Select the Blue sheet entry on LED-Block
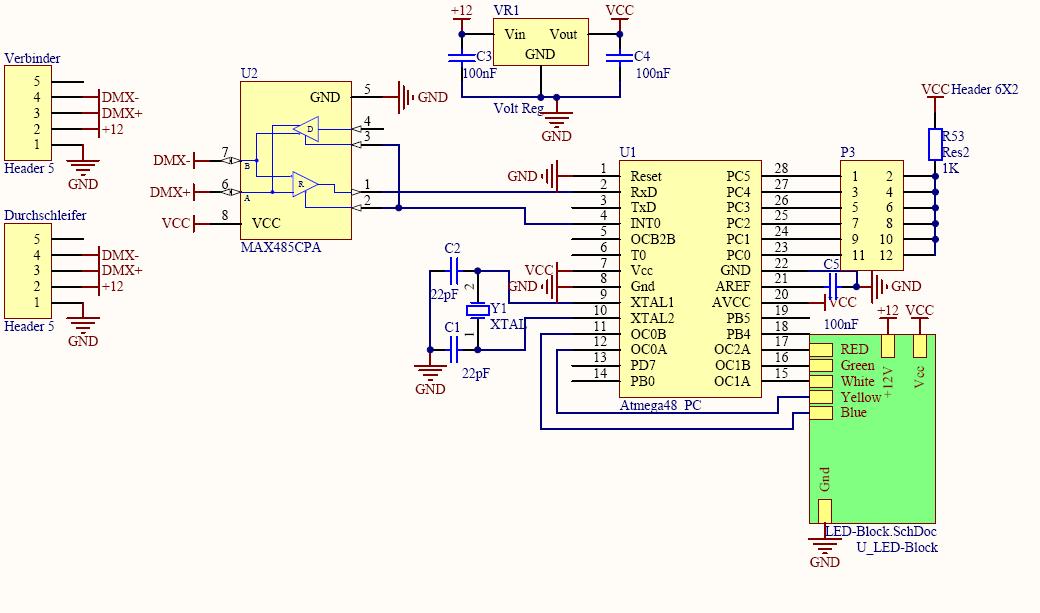The image size is (1040, 613). pyautogui.click(x=821, y=413)
